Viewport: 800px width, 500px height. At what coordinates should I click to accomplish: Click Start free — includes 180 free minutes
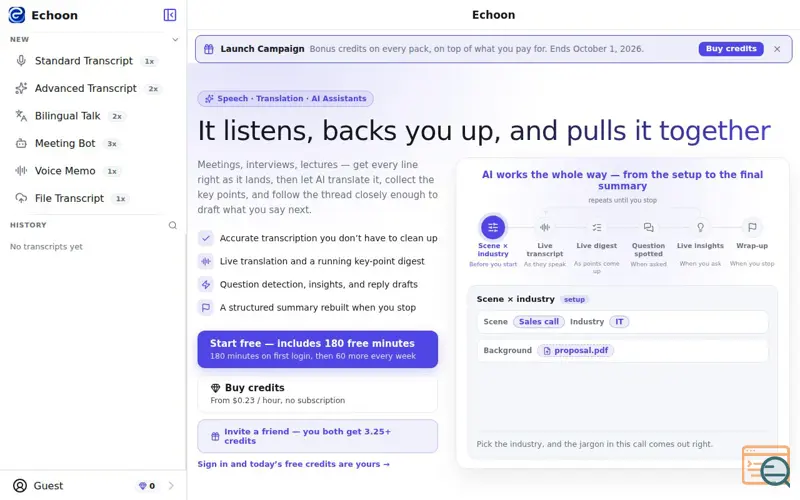(x=317, y=349)
